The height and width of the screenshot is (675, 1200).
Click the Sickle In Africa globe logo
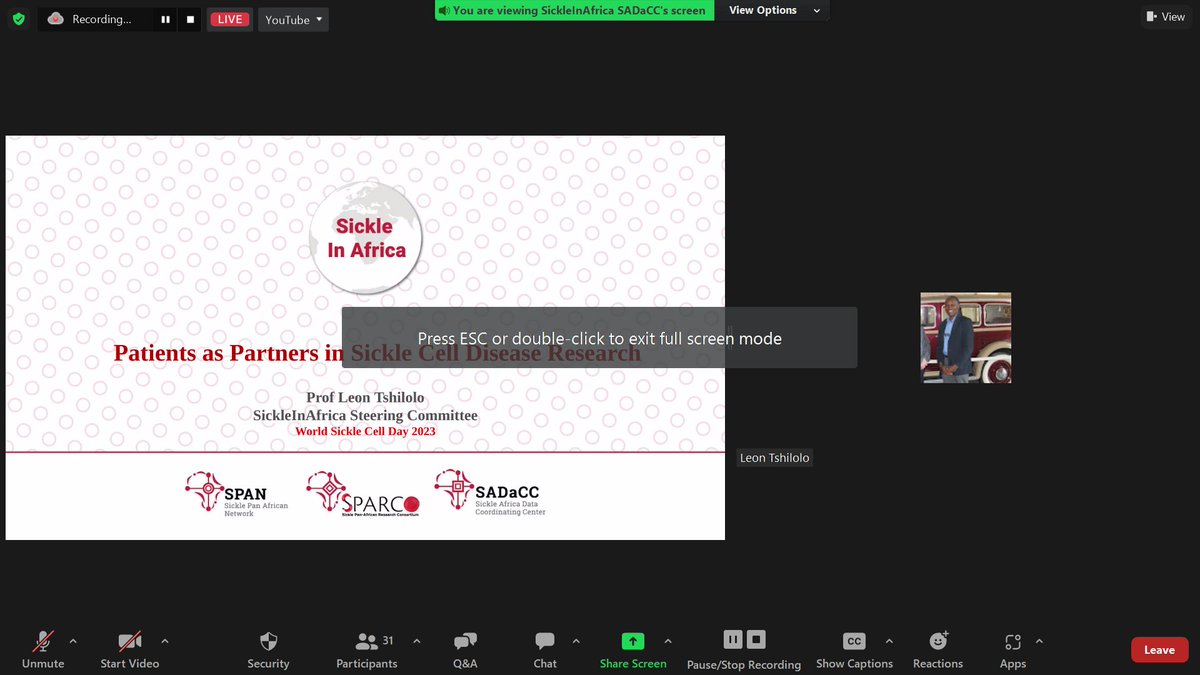(x=366, y=240)
